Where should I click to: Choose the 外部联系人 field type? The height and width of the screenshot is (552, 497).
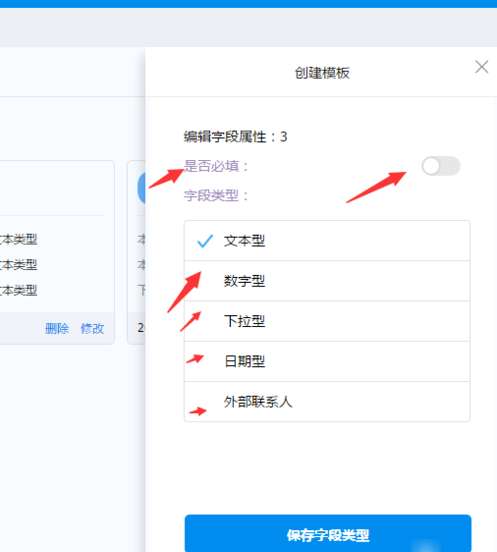327,401
